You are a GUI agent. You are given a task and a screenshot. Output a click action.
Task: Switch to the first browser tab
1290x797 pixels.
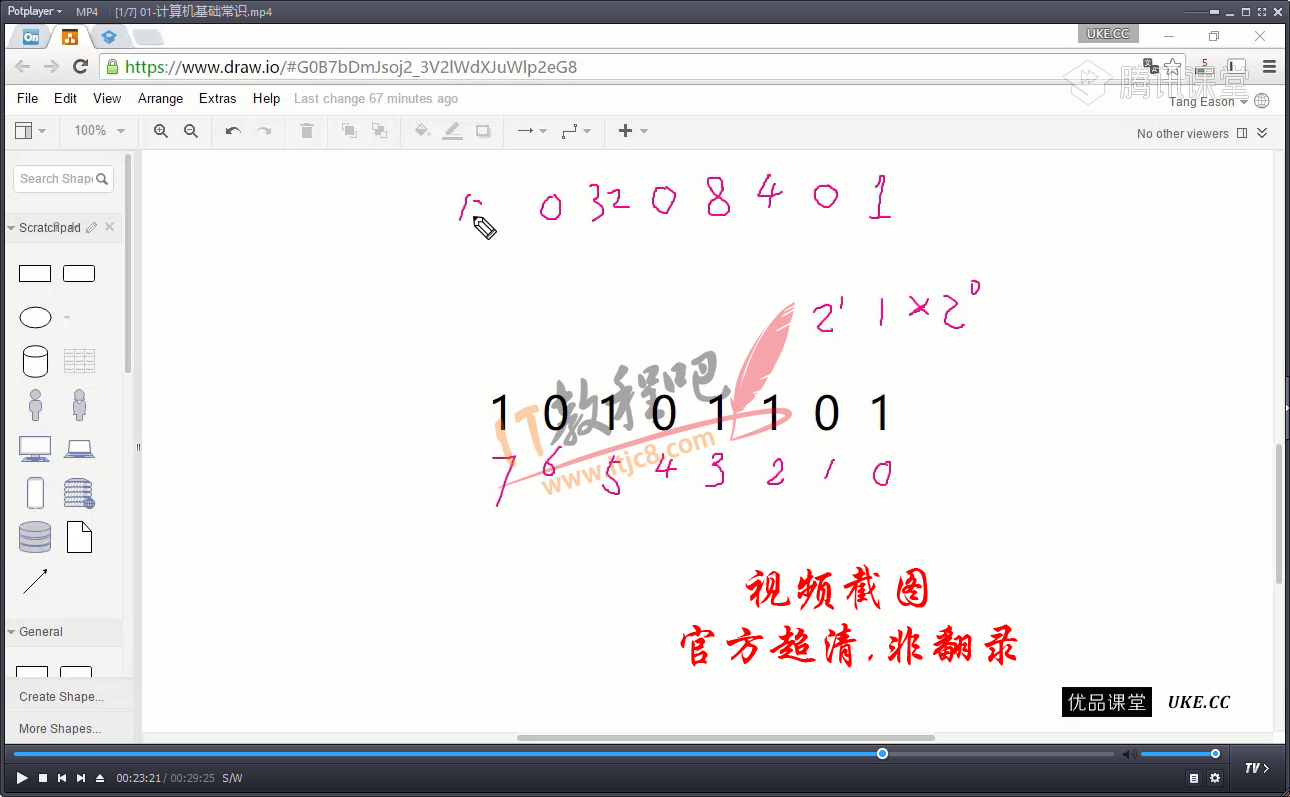pyautogui.click(x=32, y=37)
